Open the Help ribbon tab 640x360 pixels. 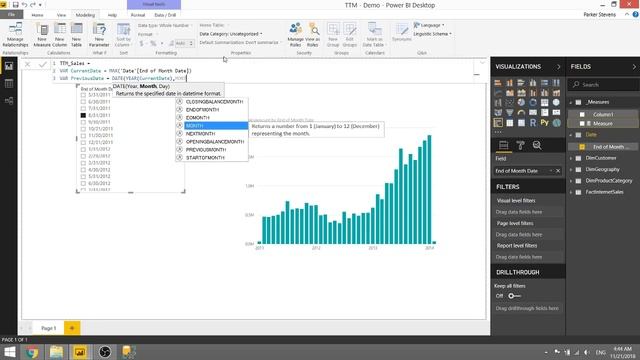click(x=112, y=15)
